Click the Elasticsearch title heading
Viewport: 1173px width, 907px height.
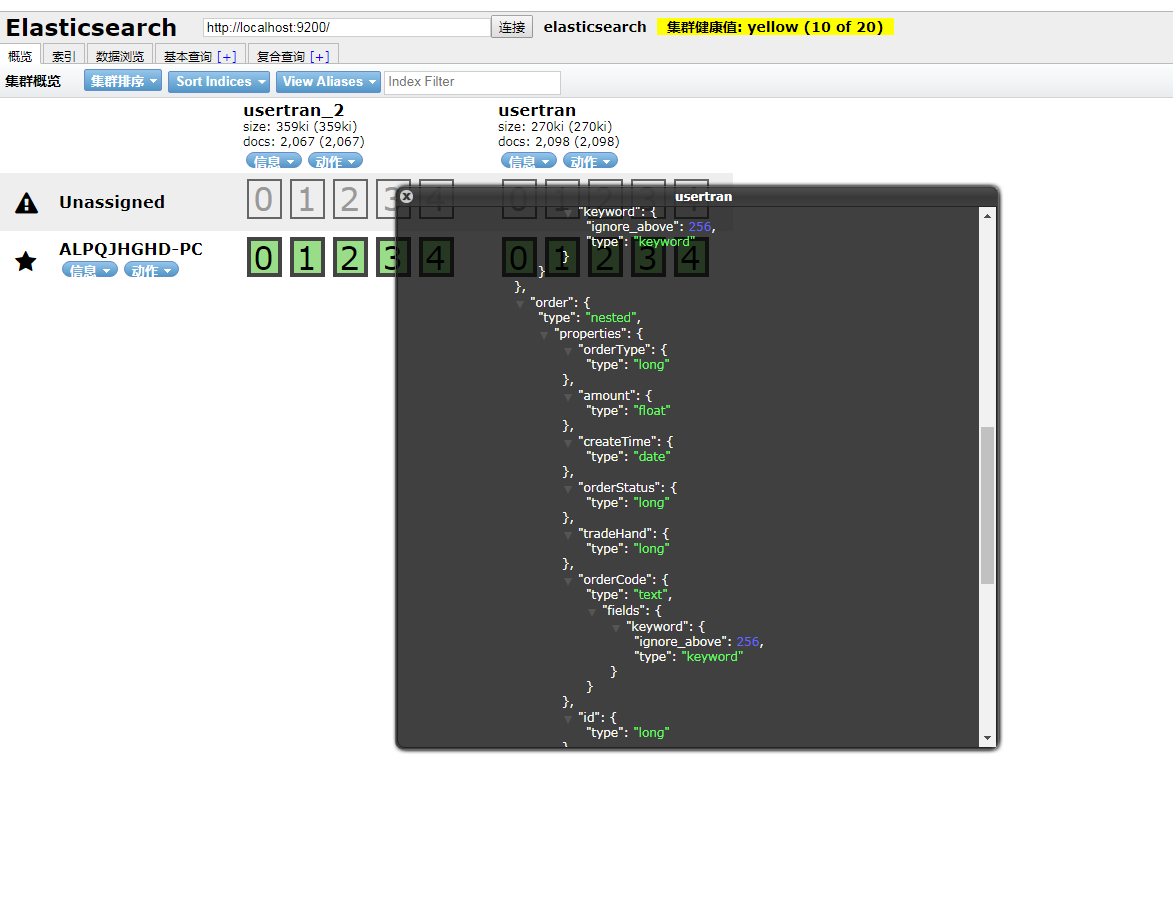tap(91, 27)
